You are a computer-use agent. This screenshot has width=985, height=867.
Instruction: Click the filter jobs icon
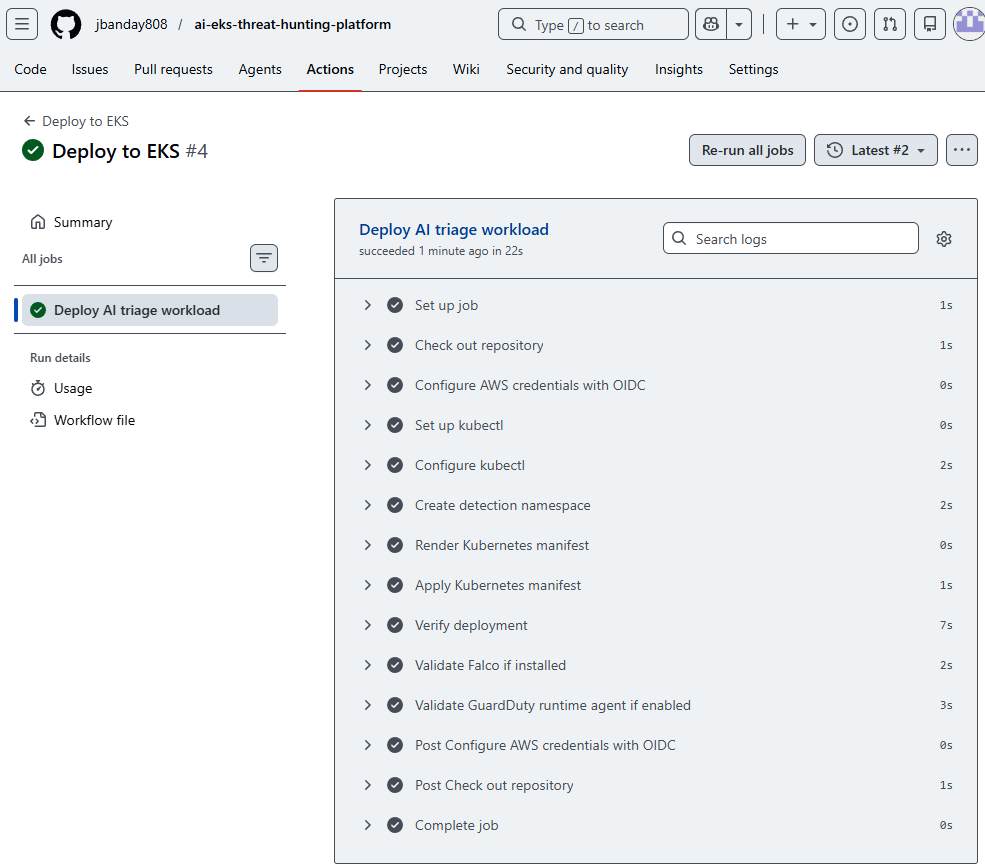click(264, 258)
